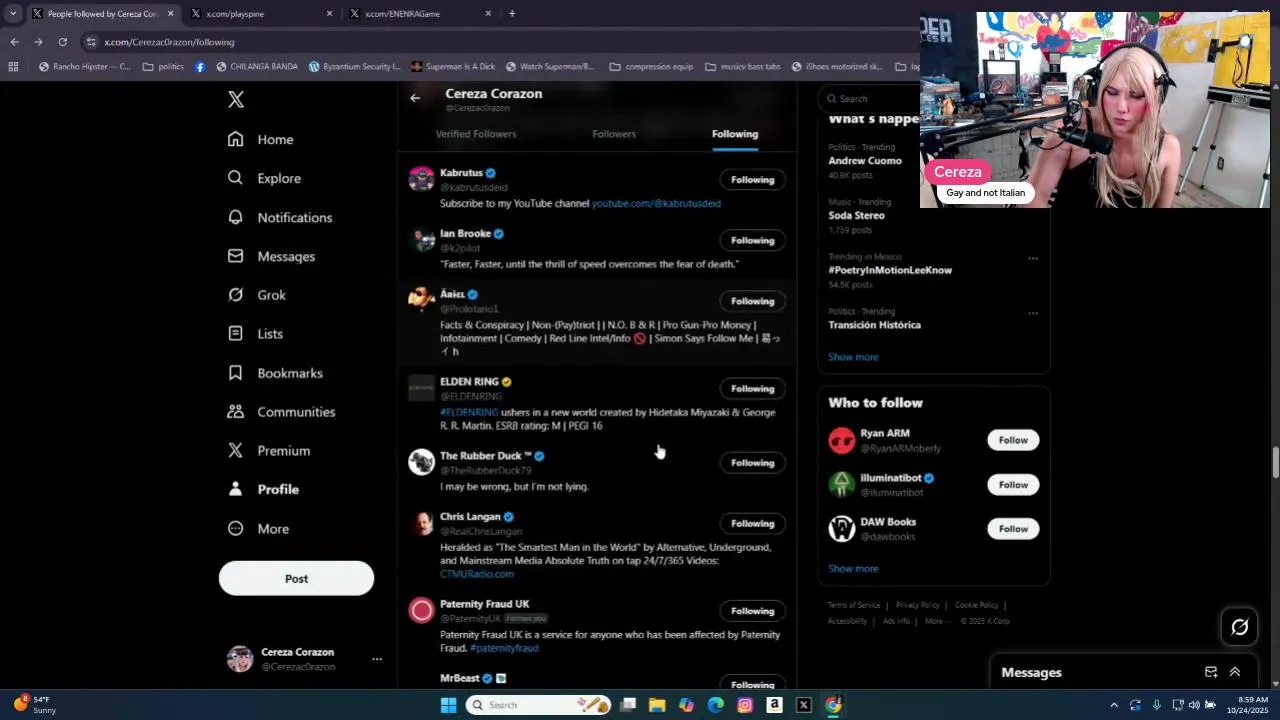Viewport: 1280px width, 720px height.
Task: Click the back arrow beside Cereza Corazon
Action: tap(415, 98)
